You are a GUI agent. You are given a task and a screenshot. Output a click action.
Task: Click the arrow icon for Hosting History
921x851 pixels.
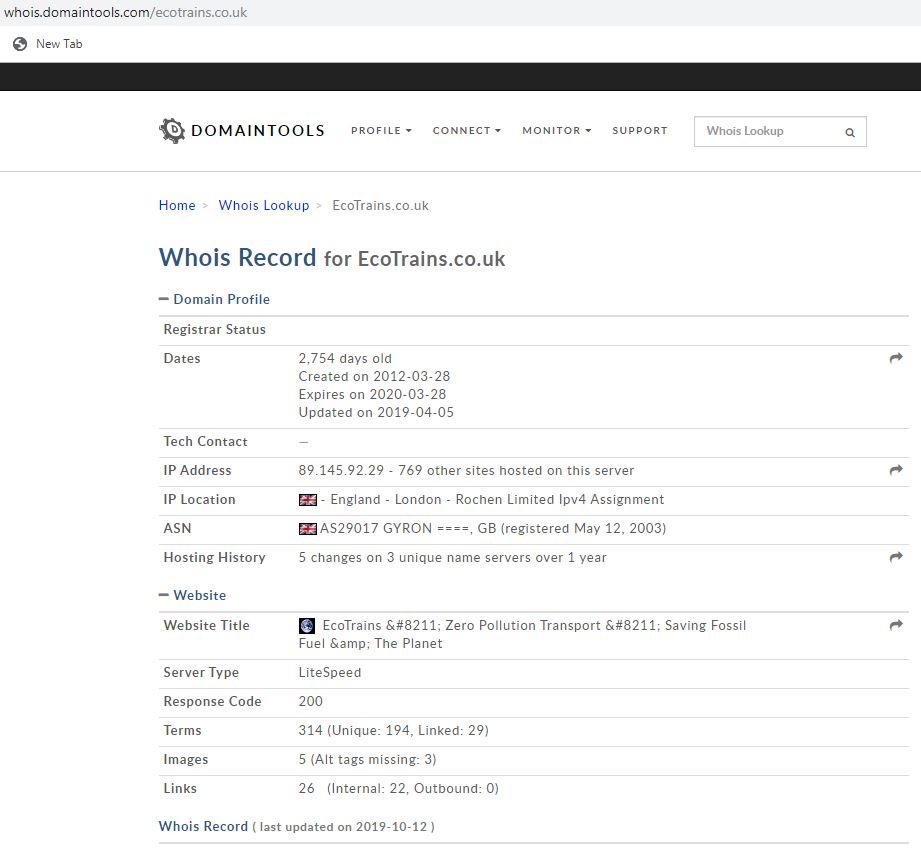[x=896, y=557]
